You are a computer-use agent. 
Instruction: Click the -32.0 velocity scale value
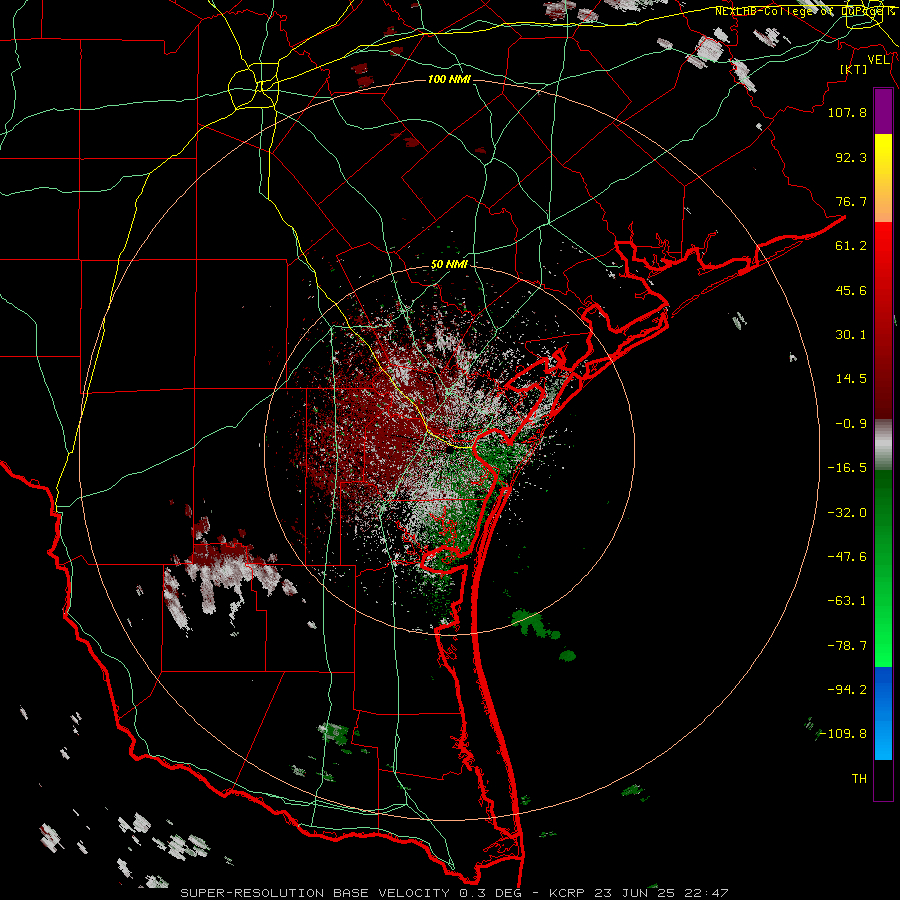[x=847, y=513]
